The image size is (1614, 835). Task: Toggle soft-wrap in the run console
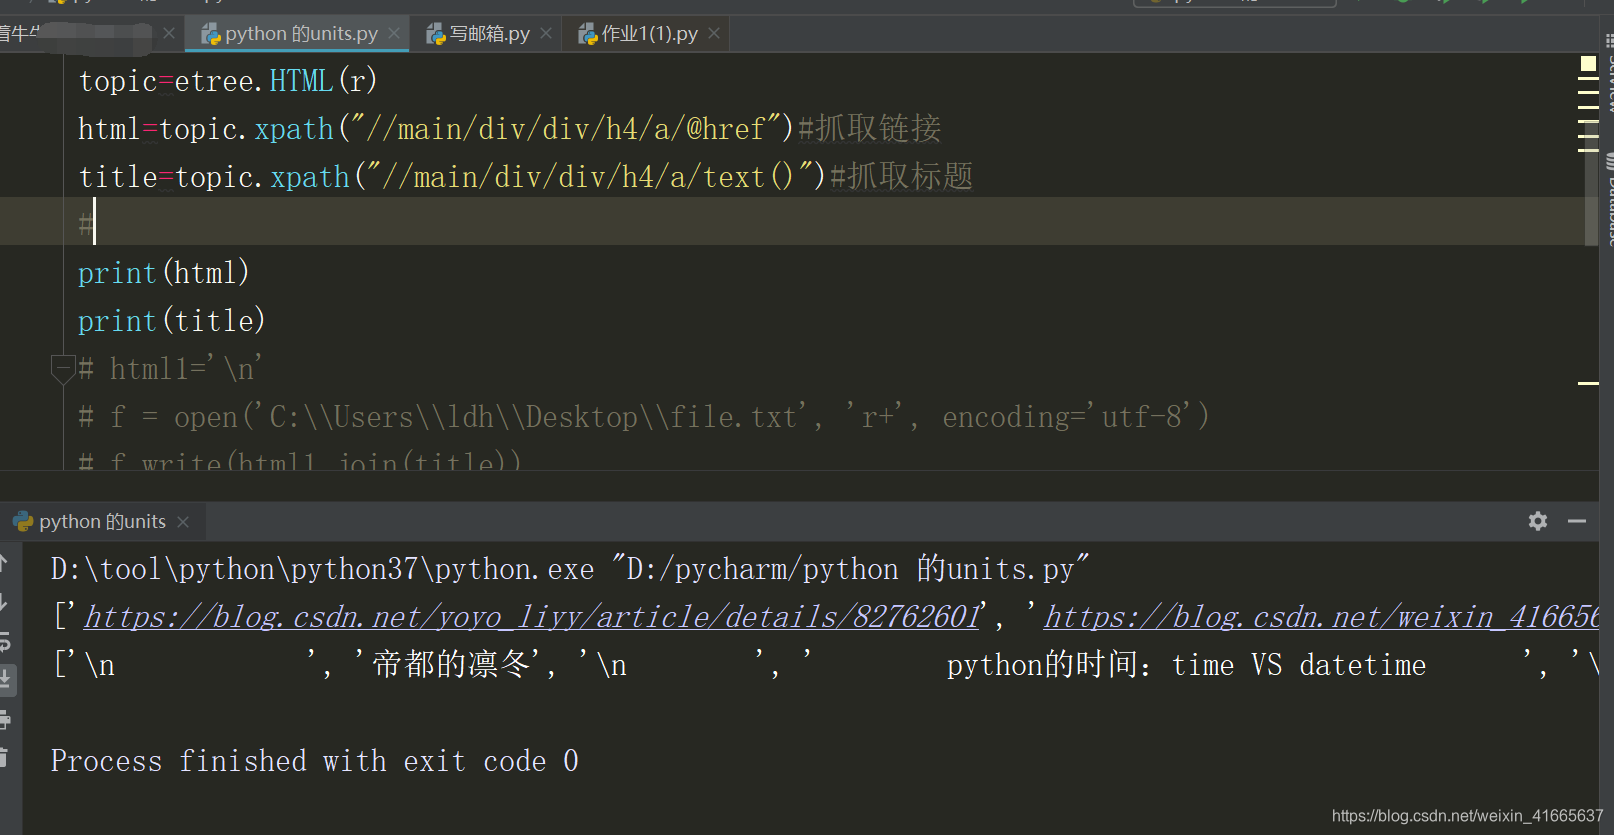pos(4,641)
